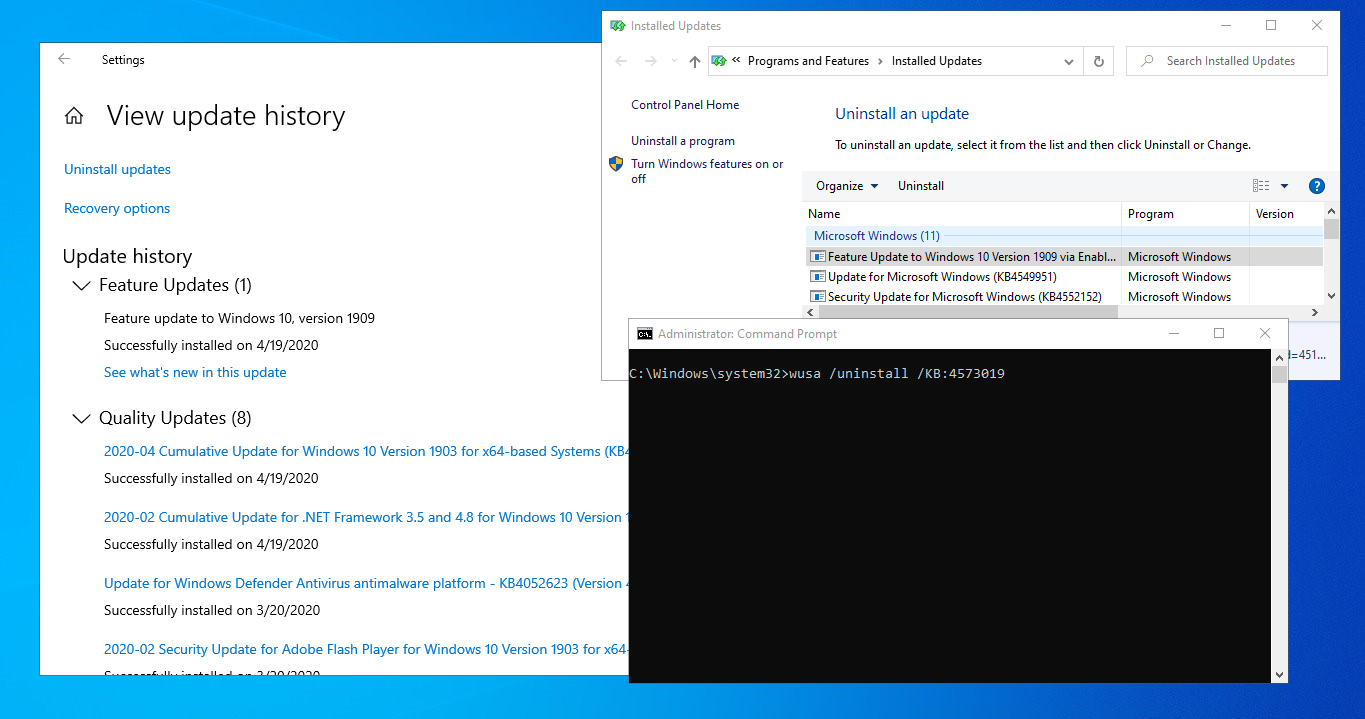The height and width of the screenshot is (719, 1365).
Task: Sort by Program column header
Action: pyautogui.click(x=1186, y=214)
